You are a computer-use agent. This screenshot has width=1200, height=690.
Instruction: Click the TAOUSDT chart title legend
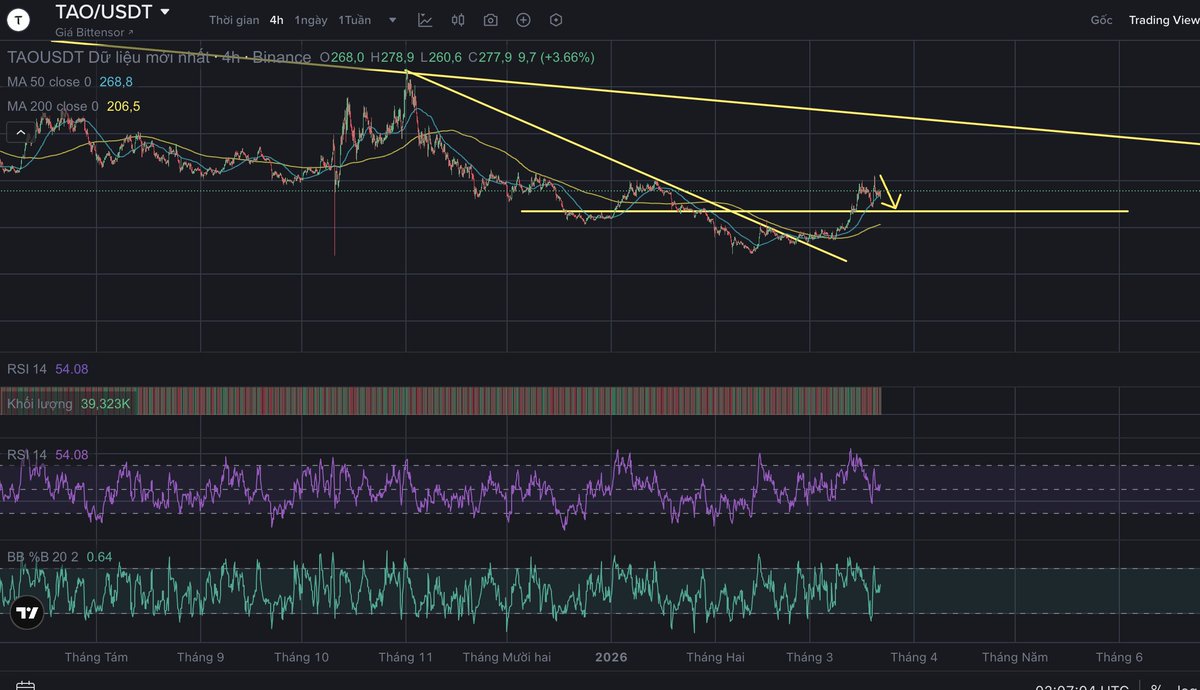[158, 58]
